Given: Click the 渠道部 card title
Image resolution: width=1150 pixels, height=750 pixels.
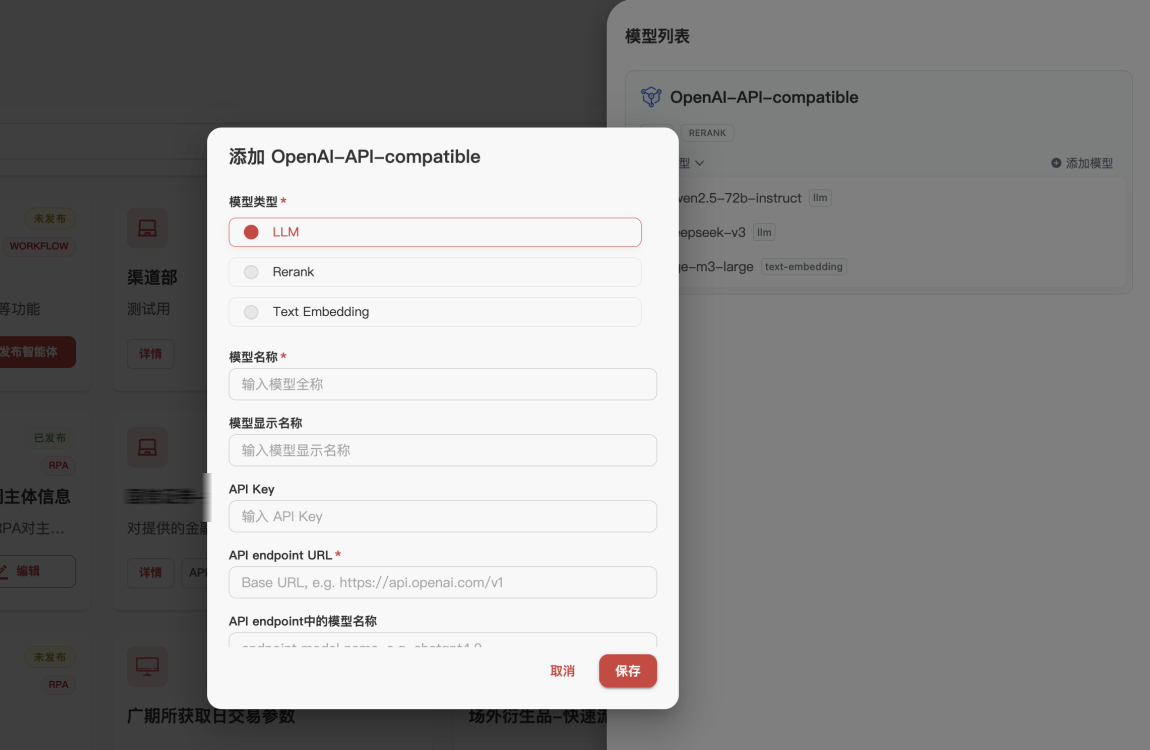Looking at the screenshot, I should point(153,277).
